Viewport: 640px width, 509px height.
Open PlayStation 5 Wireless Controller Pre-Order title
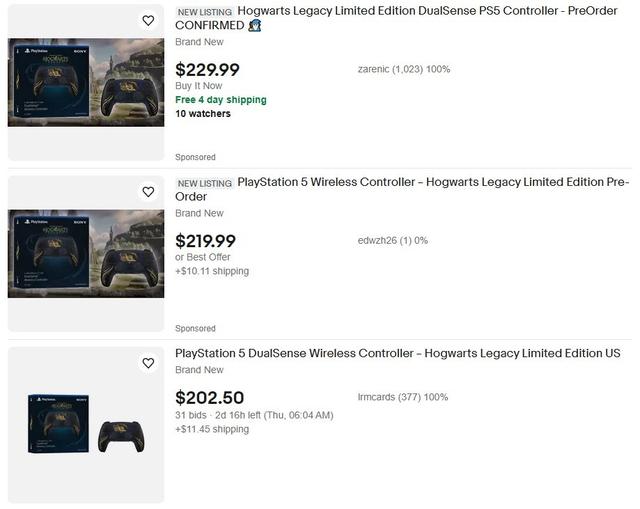coord(432,183)
